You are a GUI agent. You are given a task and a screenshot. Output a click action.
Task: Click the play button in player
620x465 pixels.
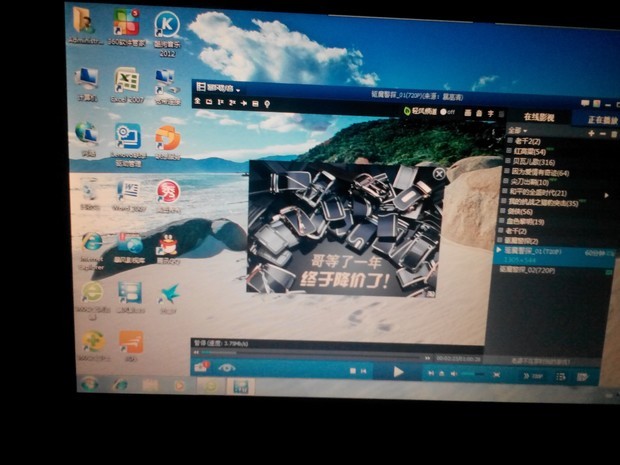pyautogui.click(x=398, y=372)
